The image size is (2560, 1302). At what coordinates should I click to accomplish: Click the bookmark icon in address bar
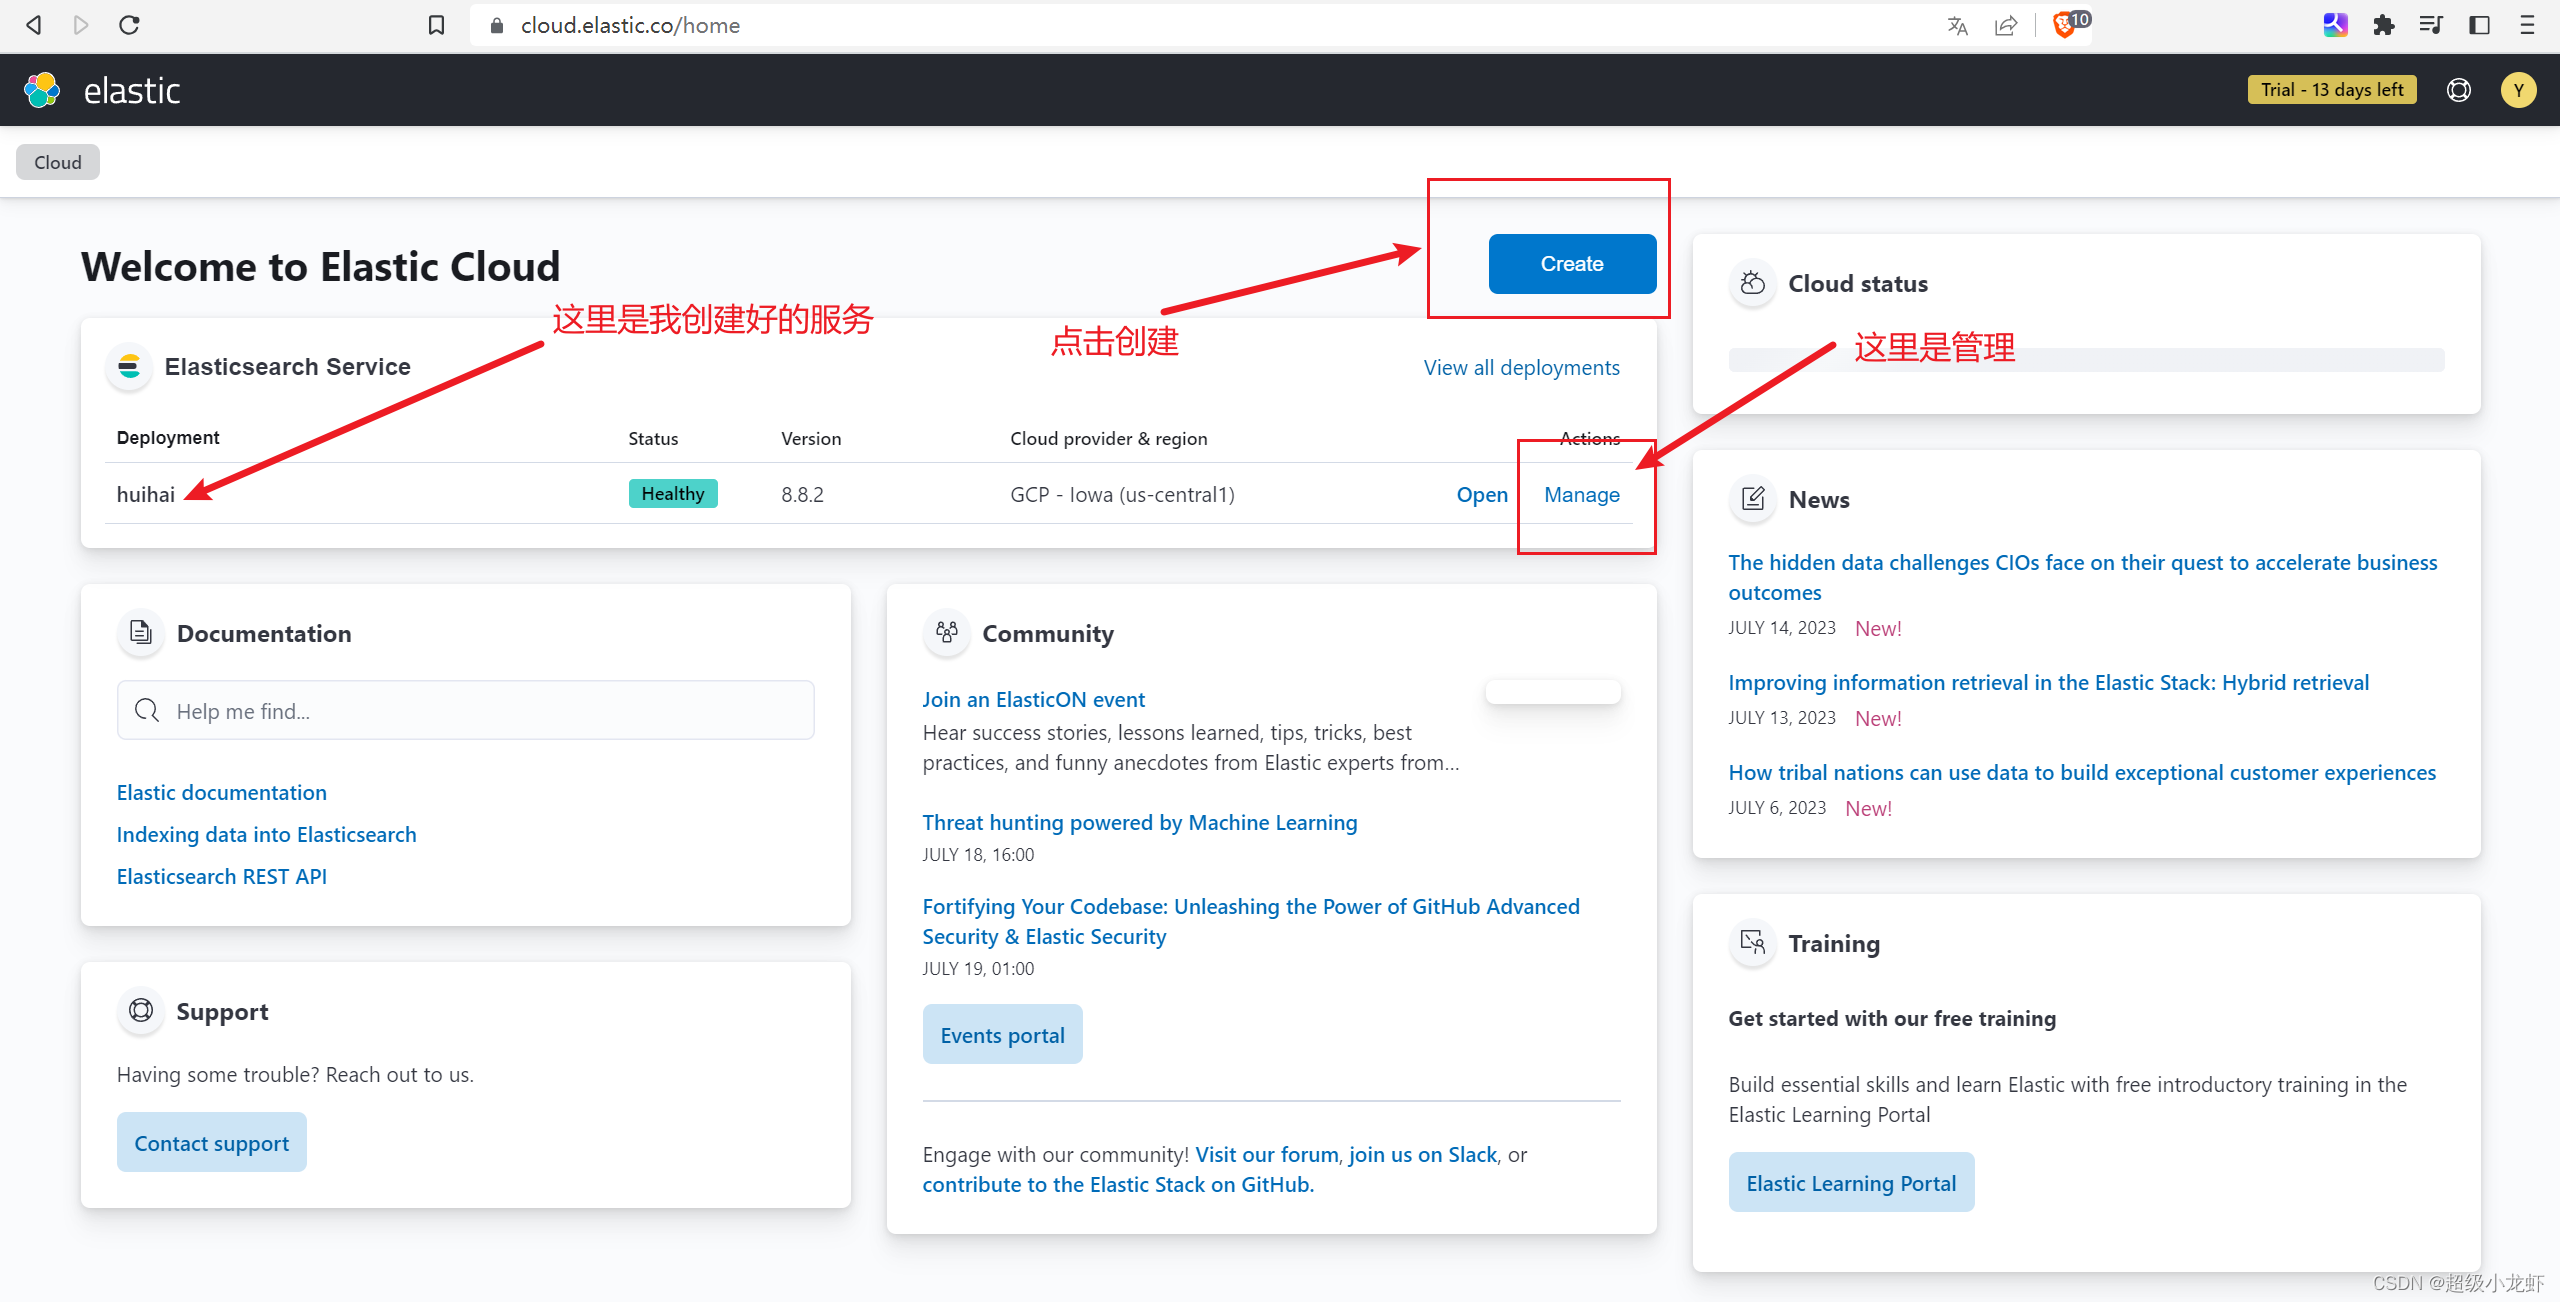click(436, 25)
